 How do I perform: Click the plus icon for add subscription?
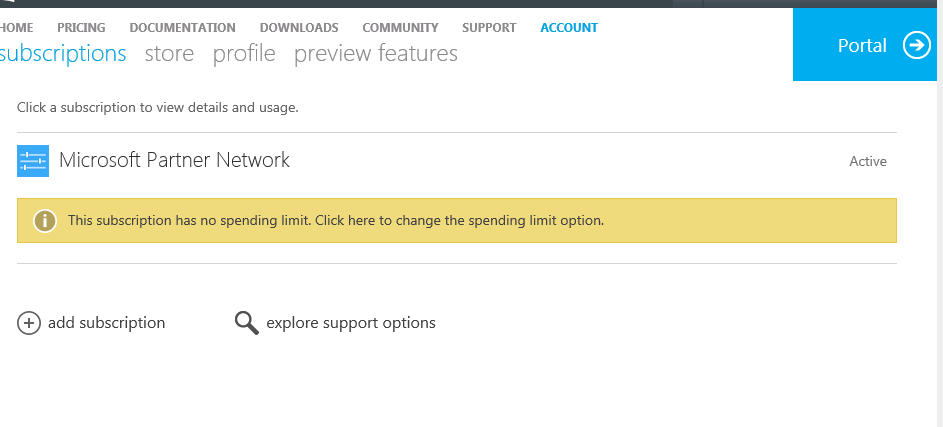[29, 323]
